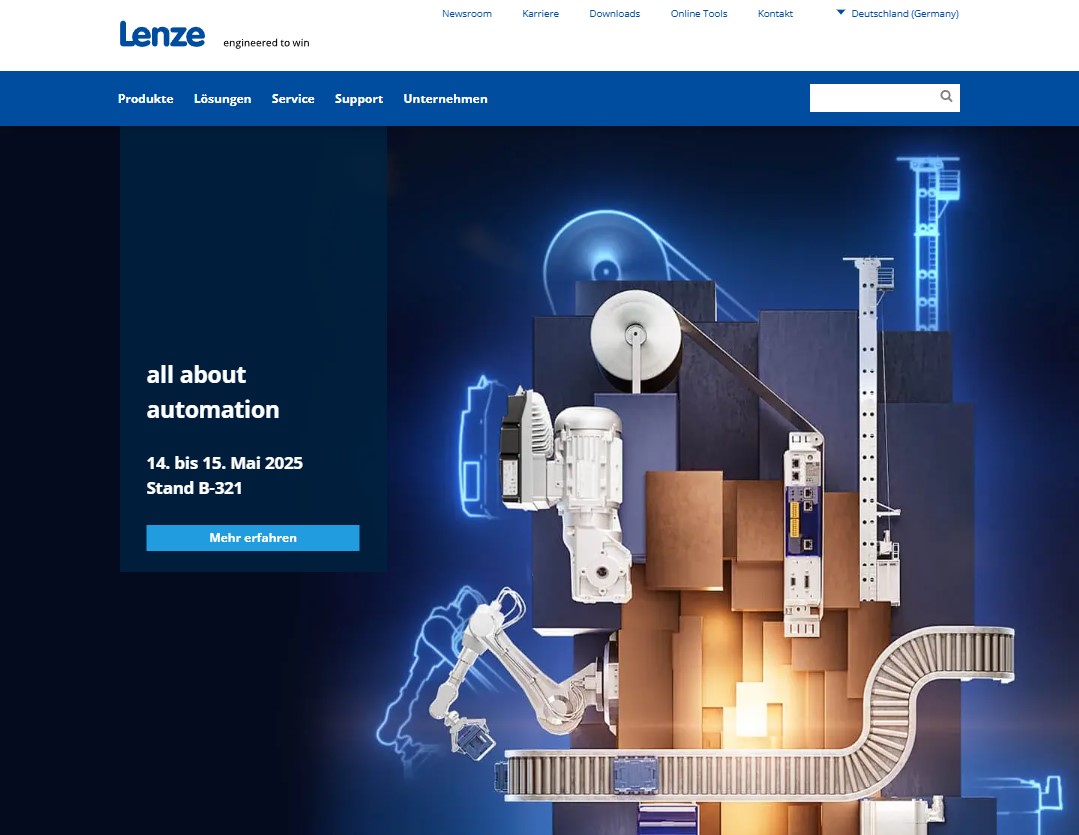Open the Lösungen menu
The width and height of the screenshot is (1079, 835).
coord(222,99)
